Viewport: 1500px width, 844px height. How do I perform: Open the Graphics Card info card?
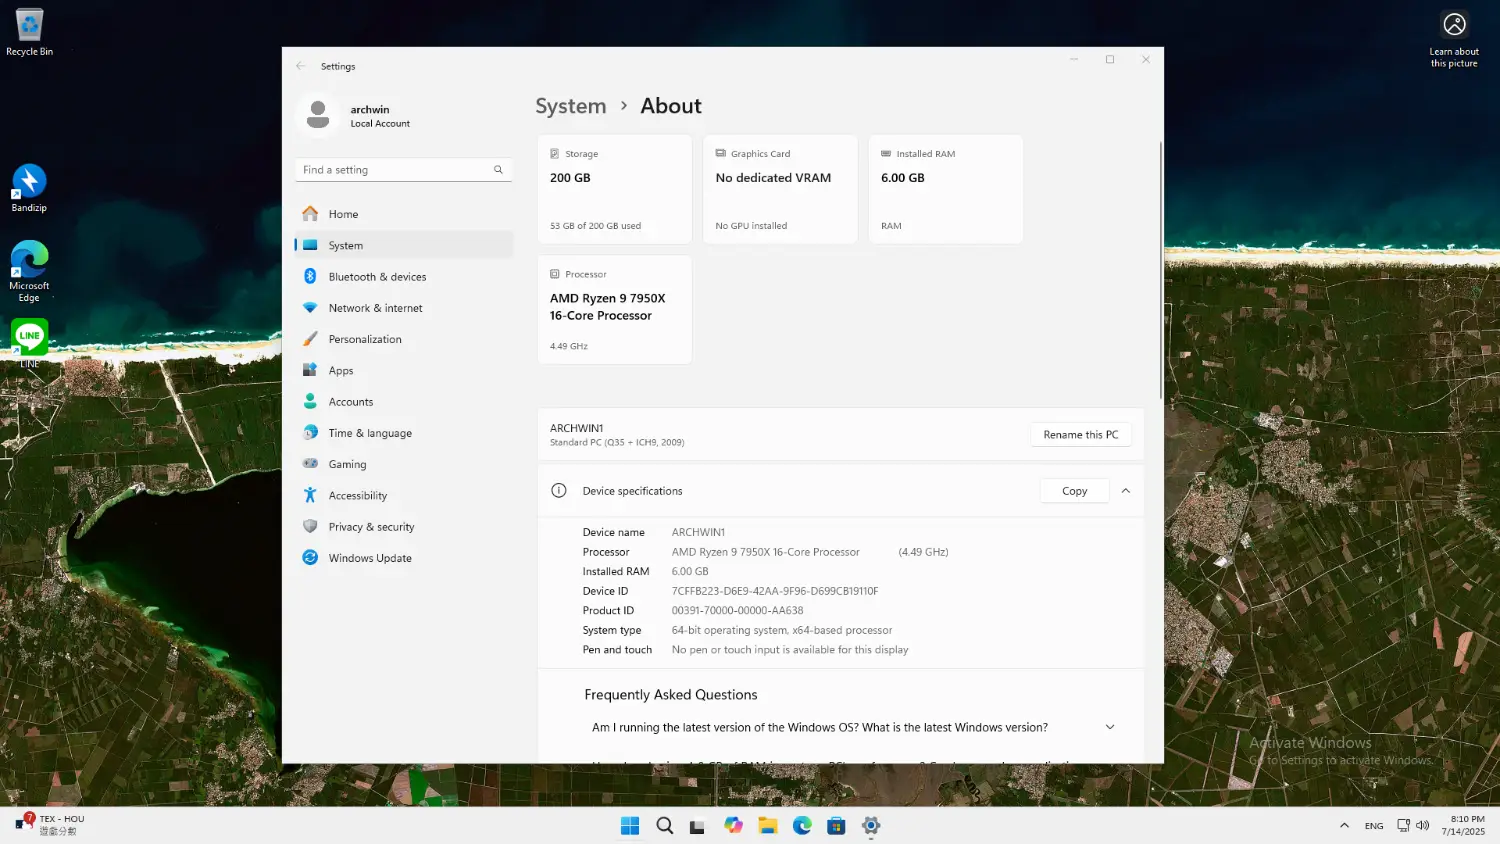point(780,189)
